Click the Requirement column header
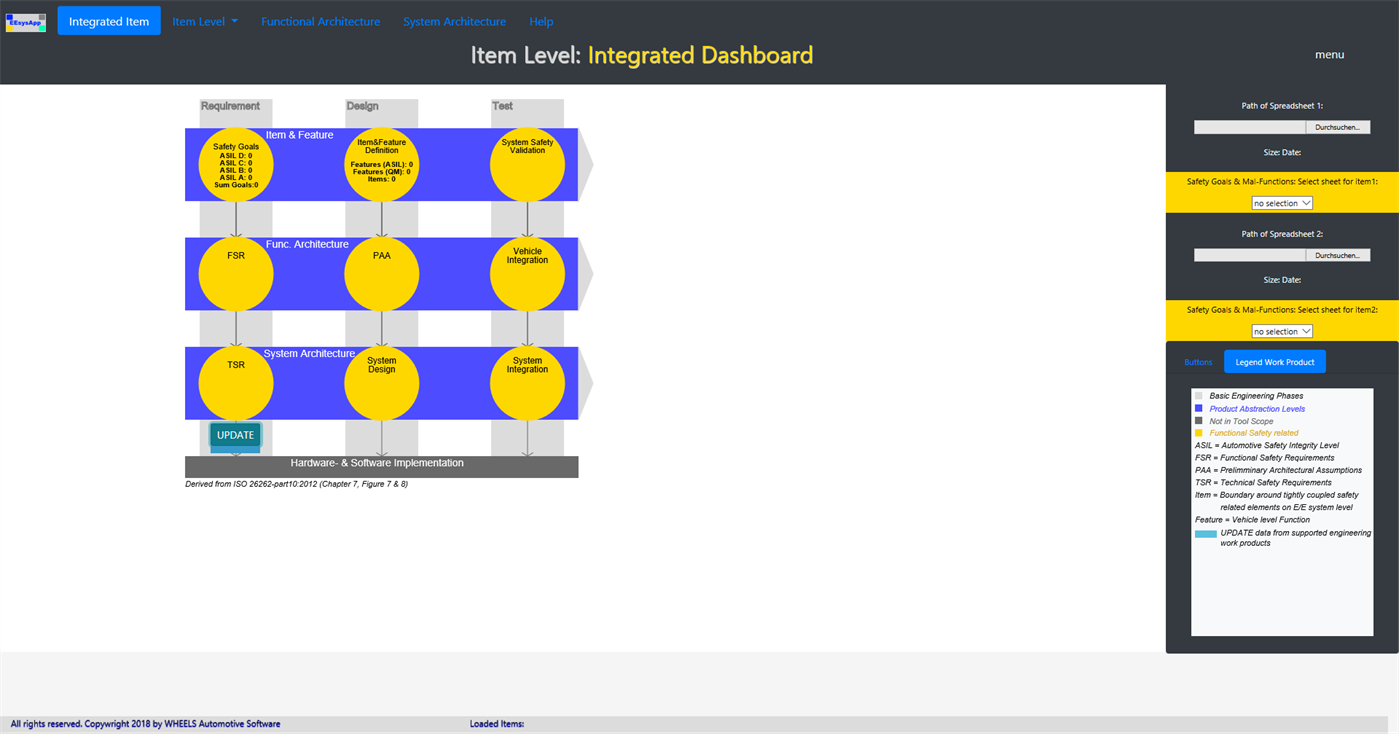The image size is (1399, 734). click(x=230, y=106)
